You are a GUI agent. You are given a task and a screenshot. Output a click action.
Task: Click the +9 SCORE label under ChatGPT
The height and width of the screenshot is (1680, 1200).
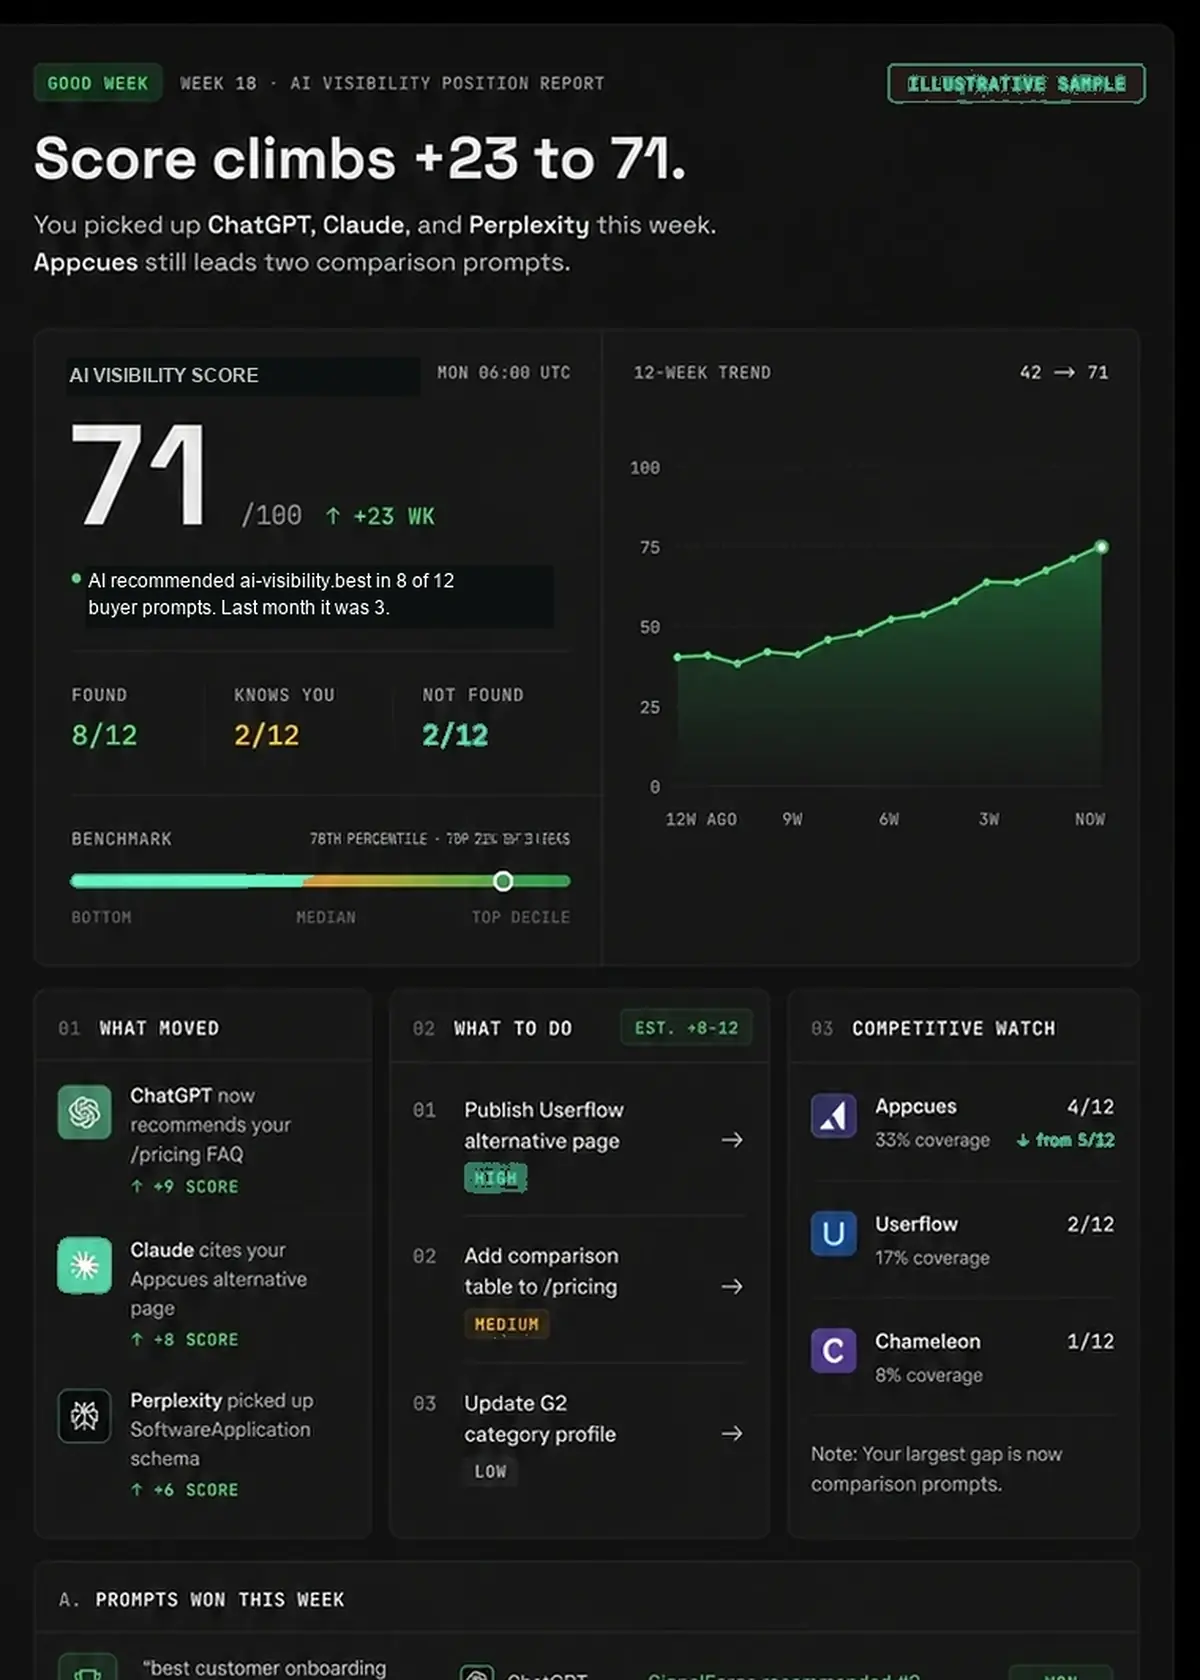(185, 1186)
